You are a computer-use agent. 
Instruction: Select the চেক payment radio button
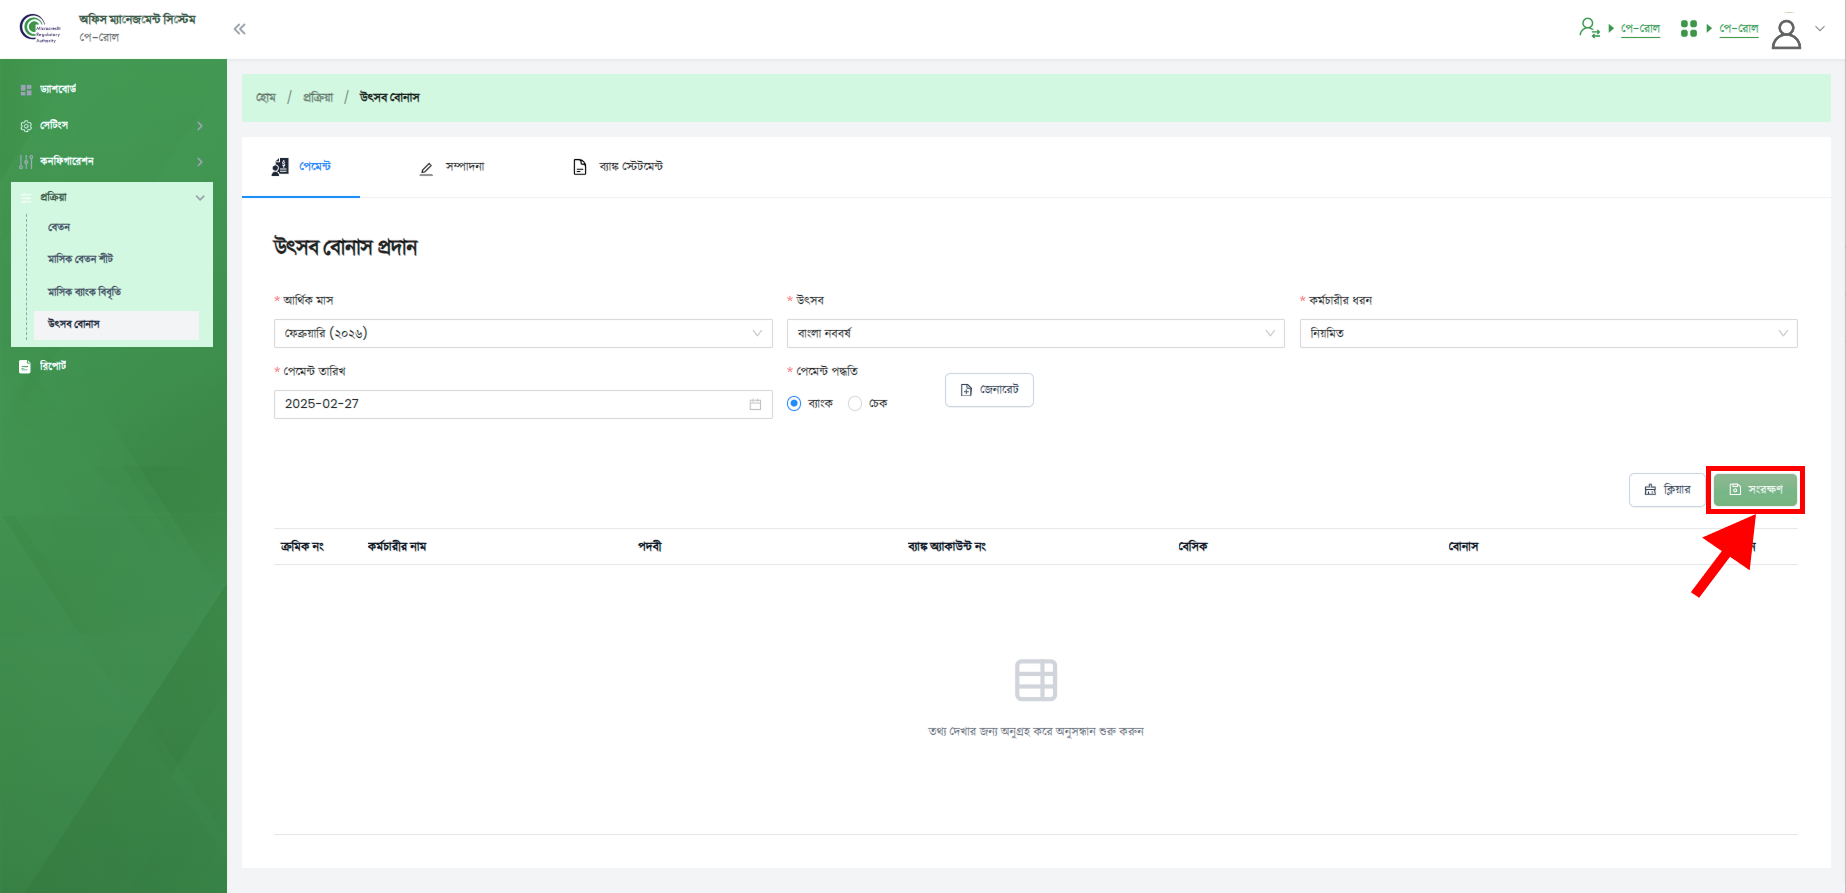[x=855, y=404]
